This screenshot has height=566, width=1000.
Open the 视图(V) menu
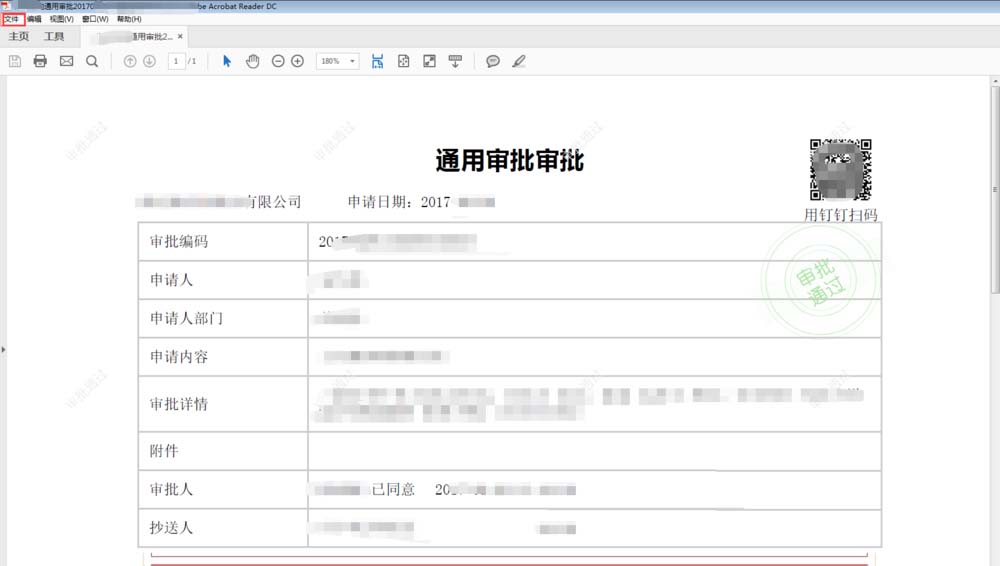coord(62,19)
